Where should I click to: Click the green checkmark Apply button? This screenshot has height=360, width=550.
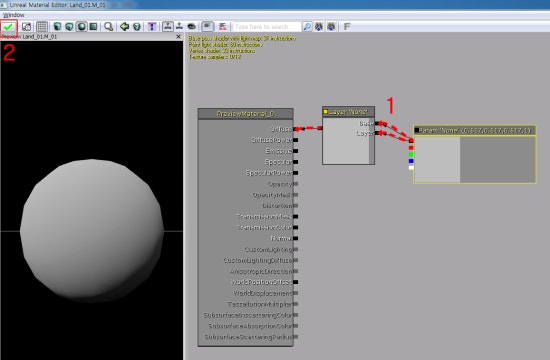8,27
